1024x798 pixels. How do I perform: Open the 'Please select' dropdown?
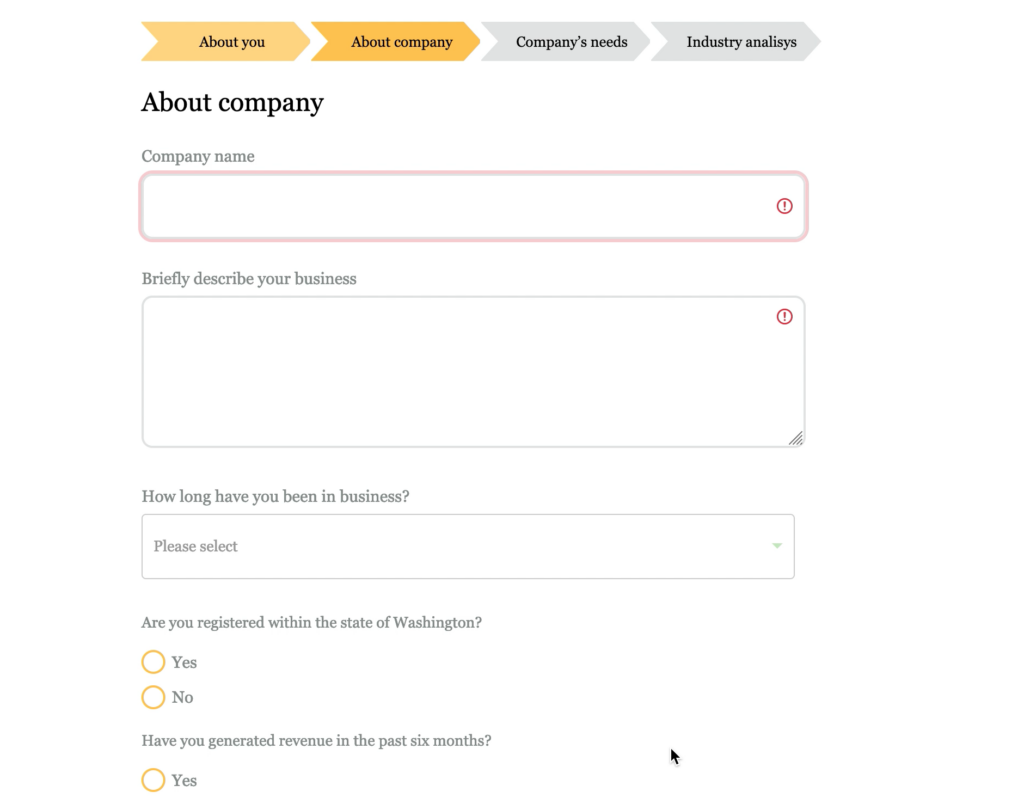(468, 547)
